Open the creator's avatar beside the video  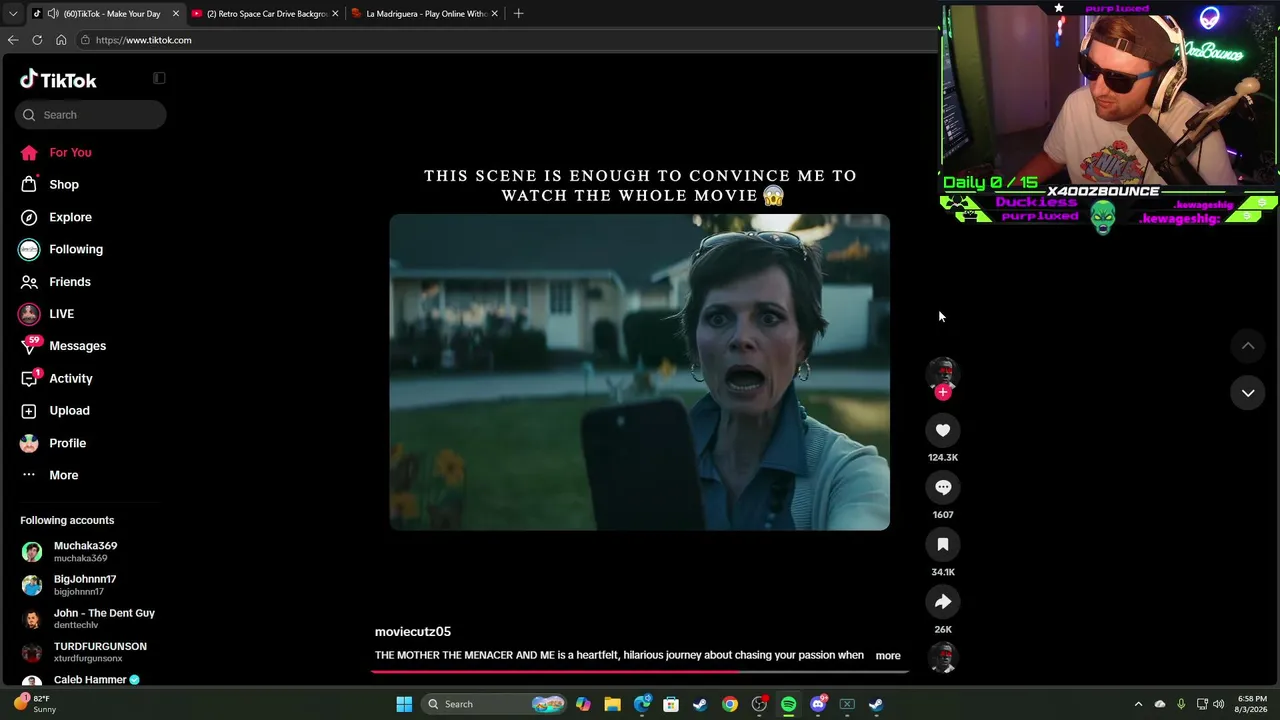pos(942,372)
